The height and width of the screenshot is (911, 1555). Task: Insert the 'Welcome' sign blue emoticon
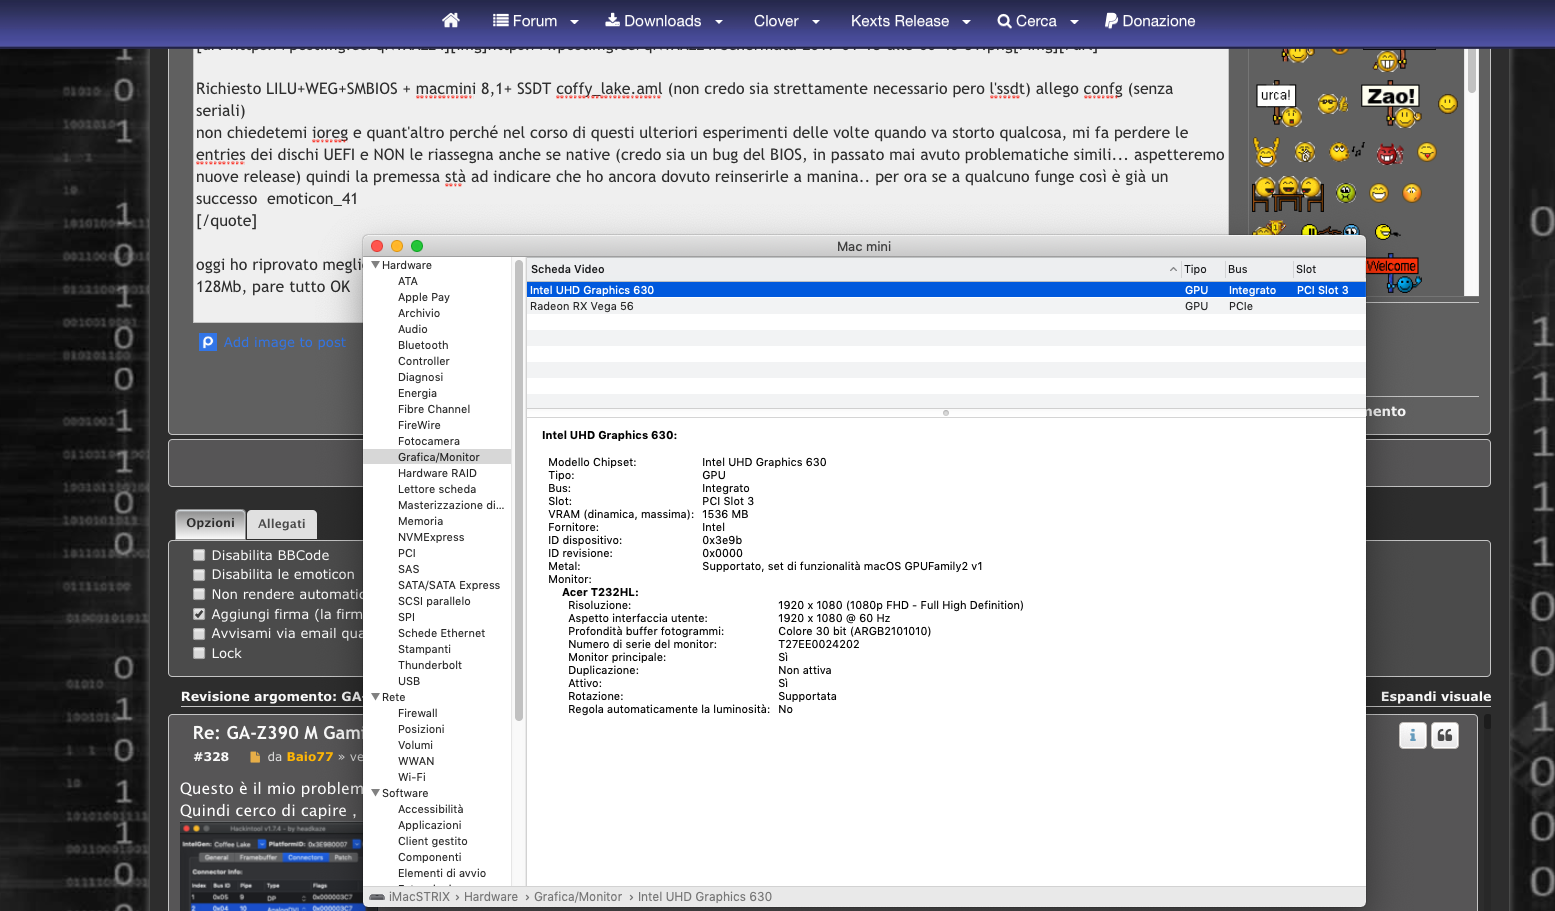1393,275
